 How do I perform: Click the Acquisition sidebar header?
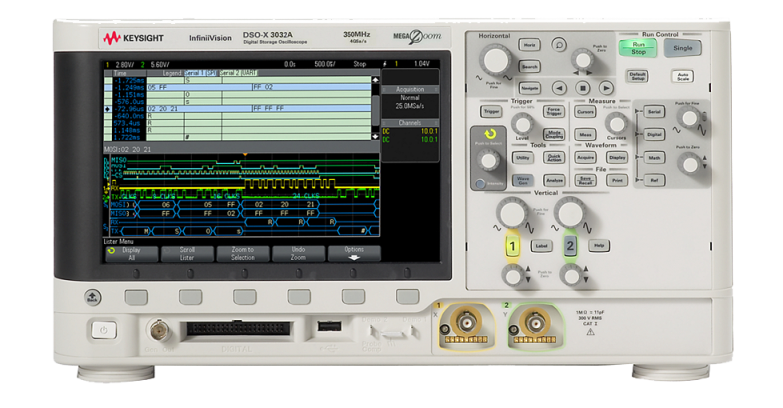410,89
